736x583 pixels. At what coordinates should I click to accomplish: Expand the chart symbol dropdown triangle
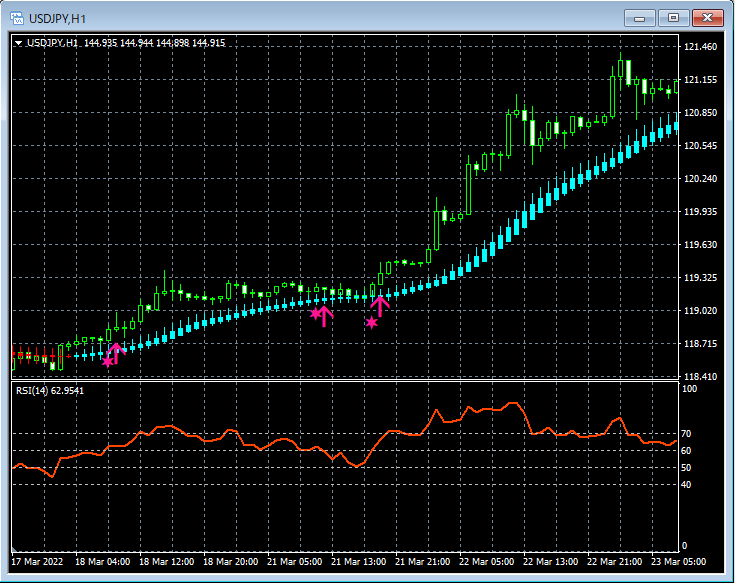click(18, 43)
